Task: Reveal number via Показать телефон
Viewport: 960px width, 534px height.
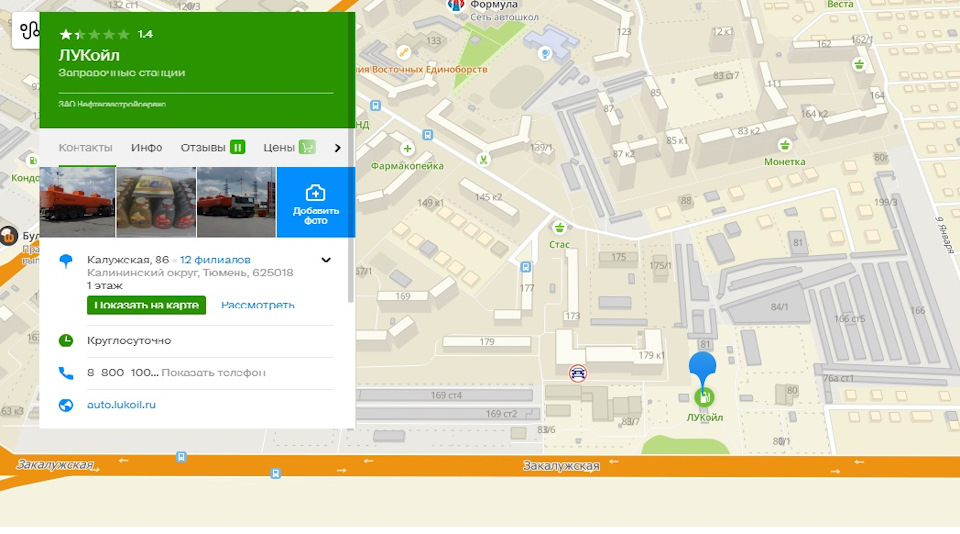Action: point(213,372)
